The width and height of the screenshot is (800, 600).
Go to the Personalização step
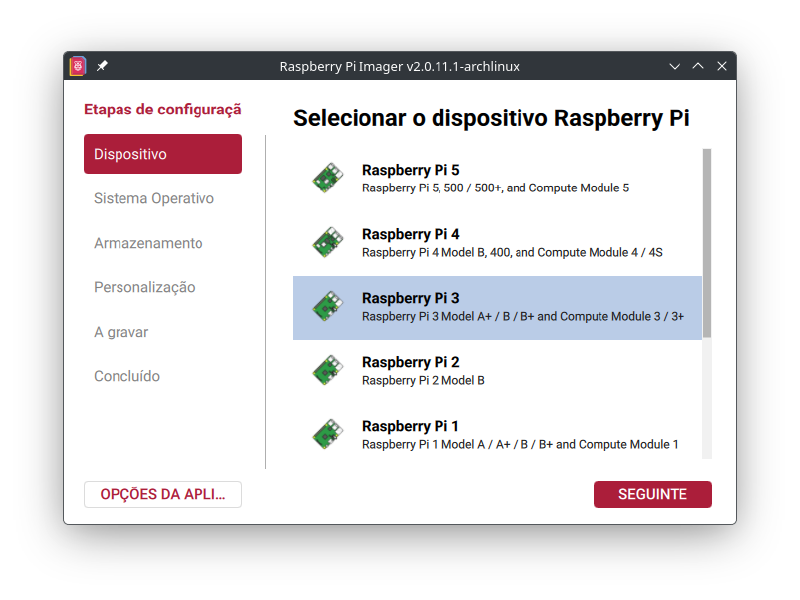(144, 287)
